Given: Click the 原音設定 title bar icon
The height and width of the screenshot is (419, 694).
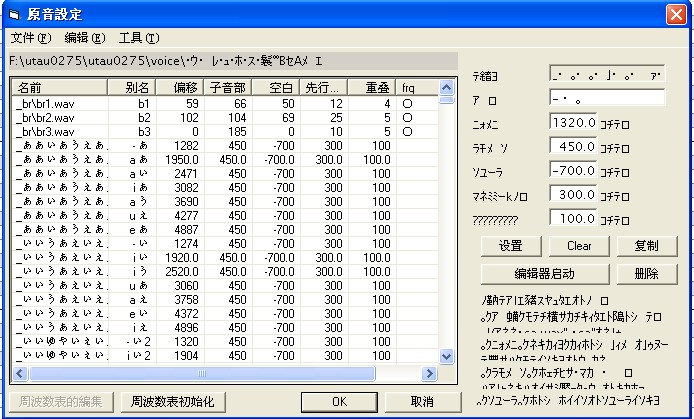Looking at the screenshot, I should [x=15, y=15].
